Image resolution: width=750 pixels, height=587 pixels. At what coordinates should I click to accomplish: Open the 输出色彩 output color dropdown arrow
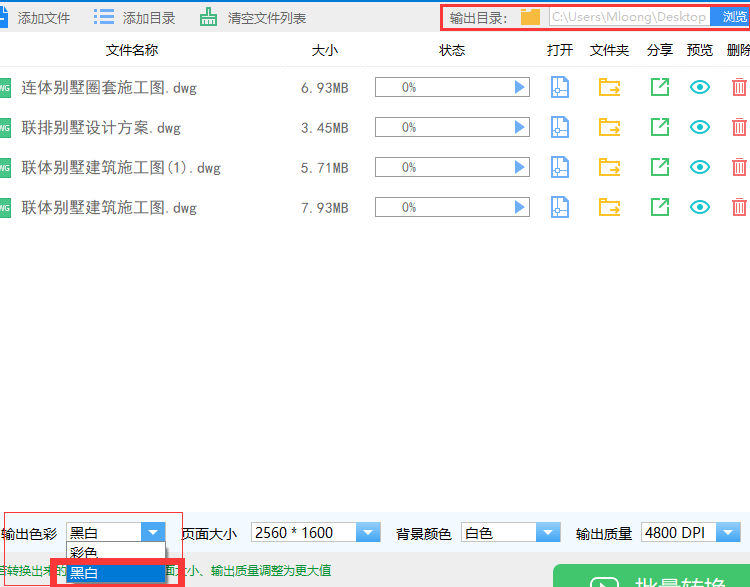click(153, 532)
